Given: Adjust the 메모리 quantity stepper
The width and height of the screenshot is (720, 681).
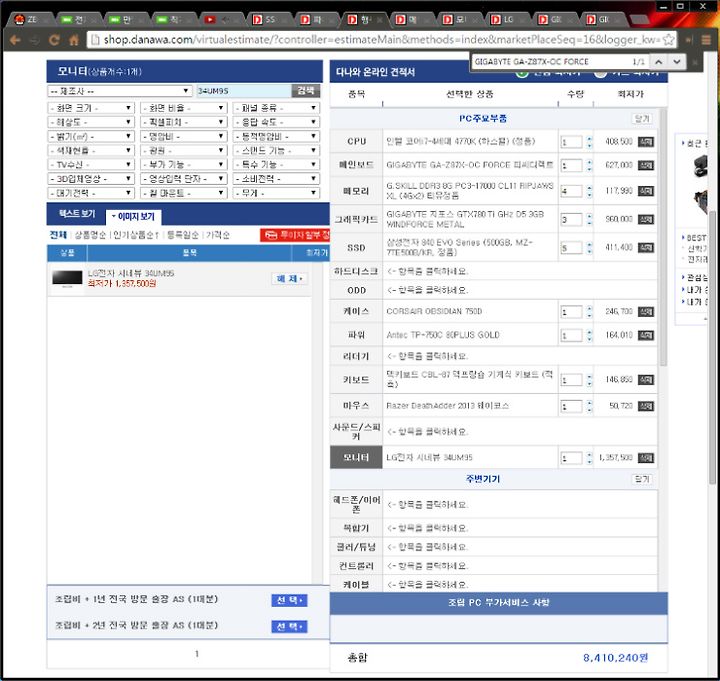Looking at the screenshot, I should (590, 191).
